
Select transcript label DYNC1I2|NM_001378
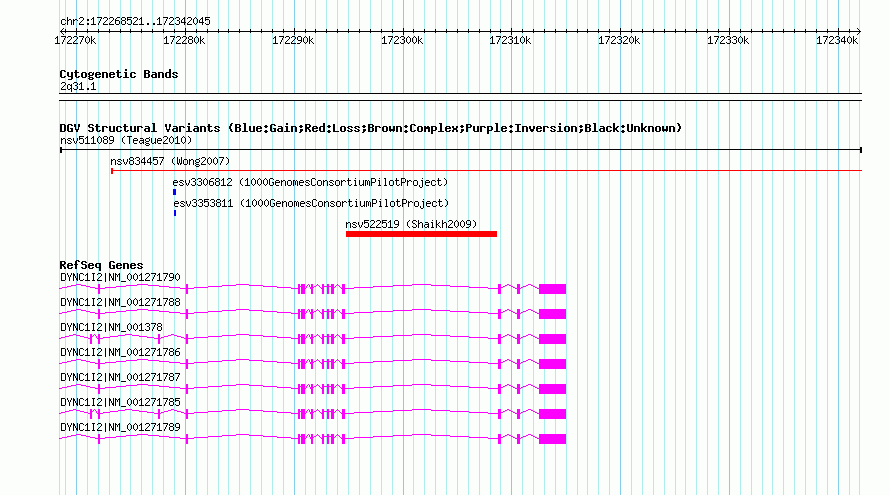pos(111,328)
